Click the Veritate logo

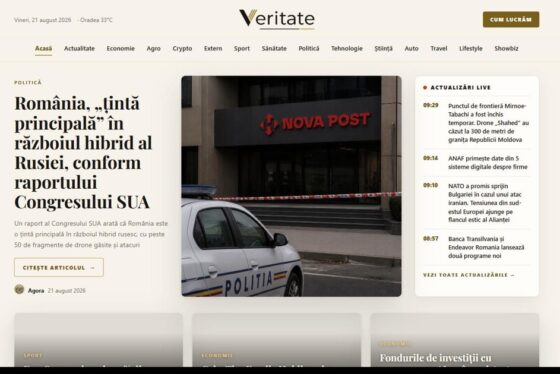pyautogui.click(x=277, y=19)
